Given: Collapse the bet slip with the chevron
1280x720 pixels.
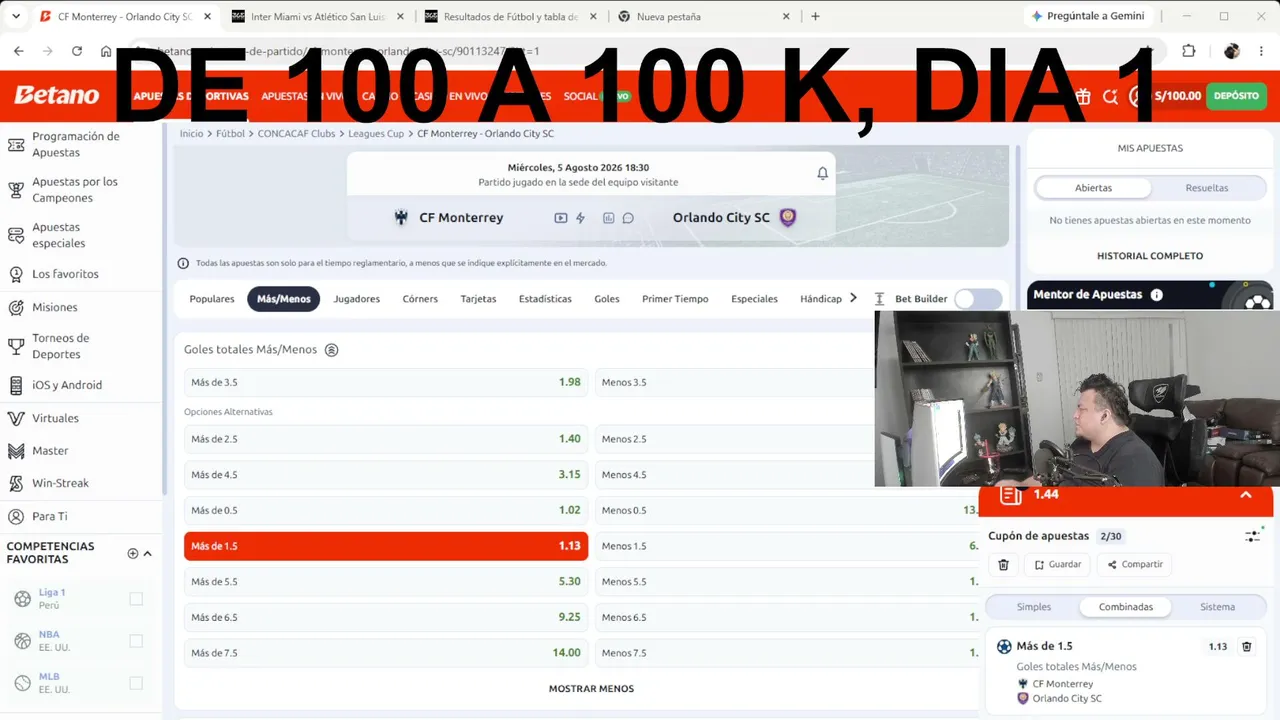Looking at the screenshot, I should (x=1246, y=495).
